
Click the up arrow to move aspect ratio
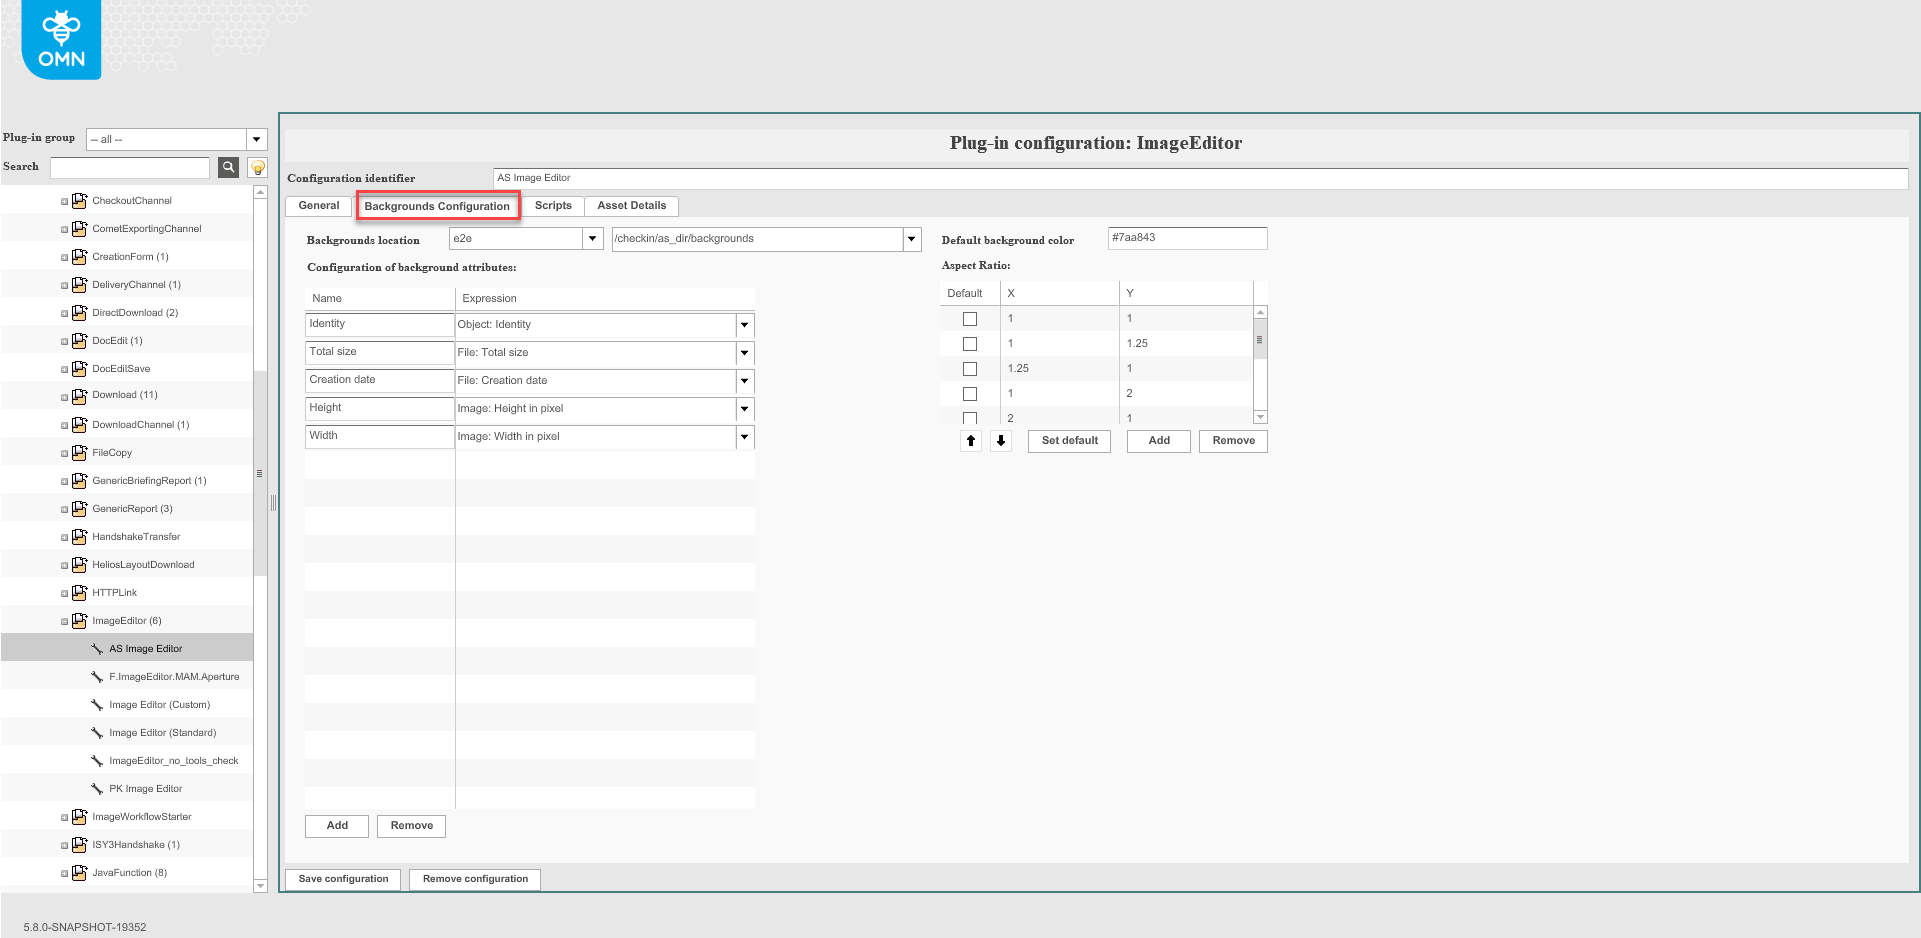tap(970, 441)
